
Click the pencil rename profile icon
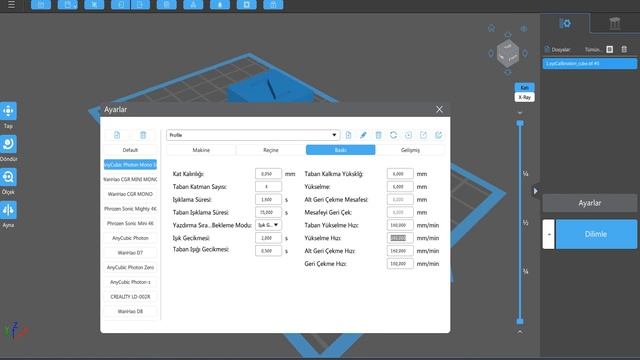[x=363, y=135]
